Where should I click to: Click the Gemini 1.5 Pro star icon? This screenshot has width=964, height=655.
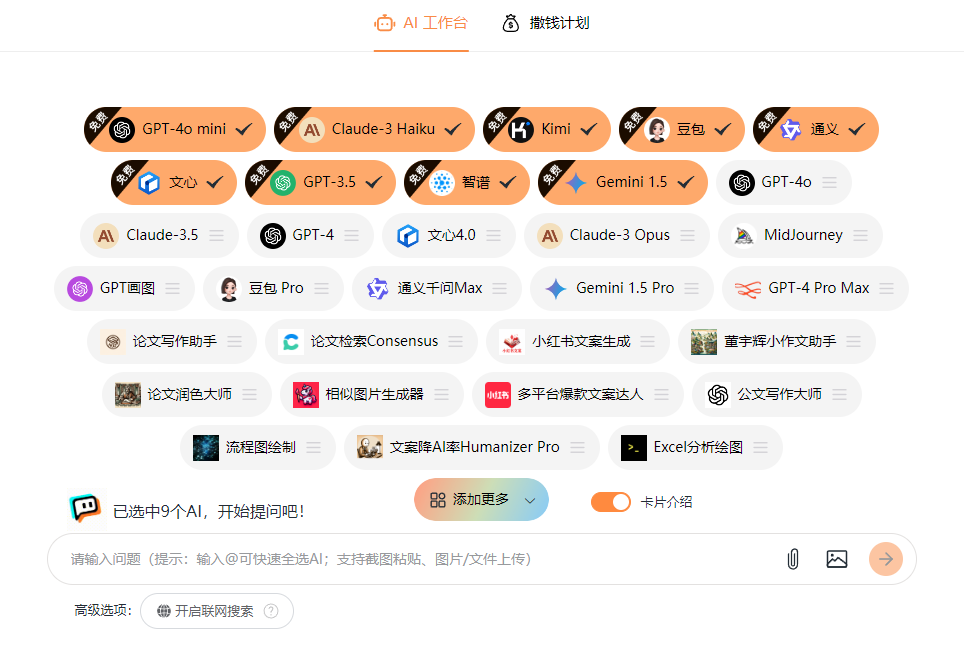pyautogui.click(x=556, y=288)
